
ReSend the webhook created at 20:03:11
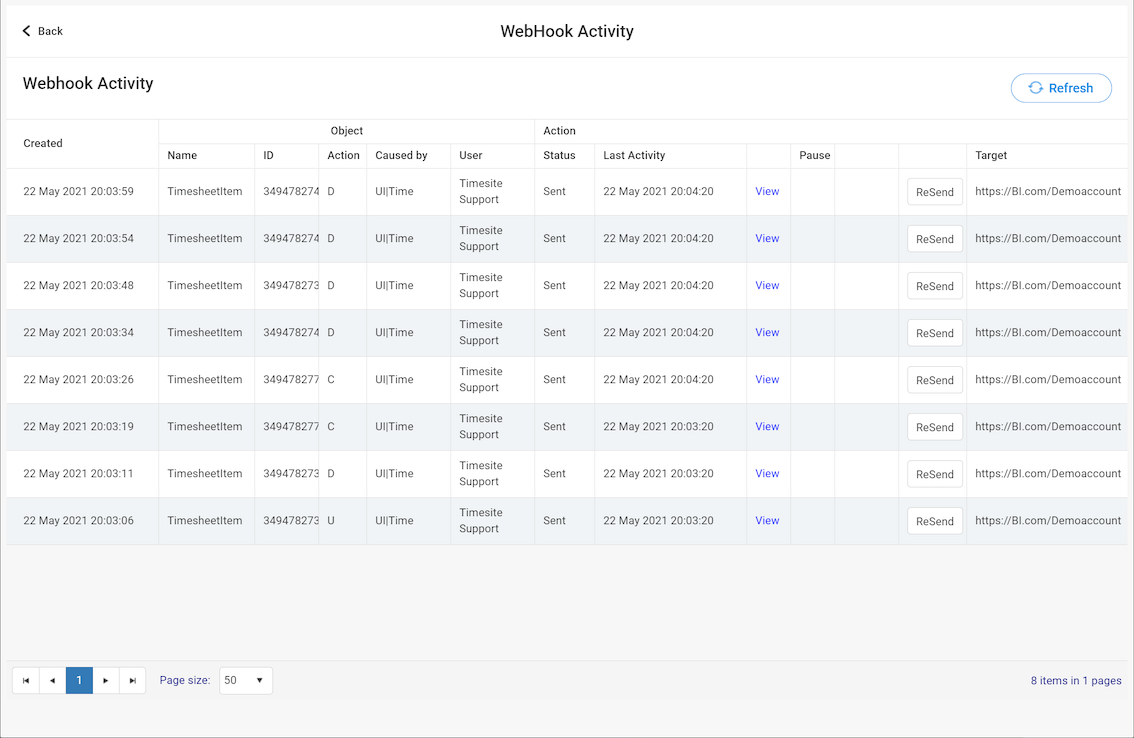[x=935, y=475]
